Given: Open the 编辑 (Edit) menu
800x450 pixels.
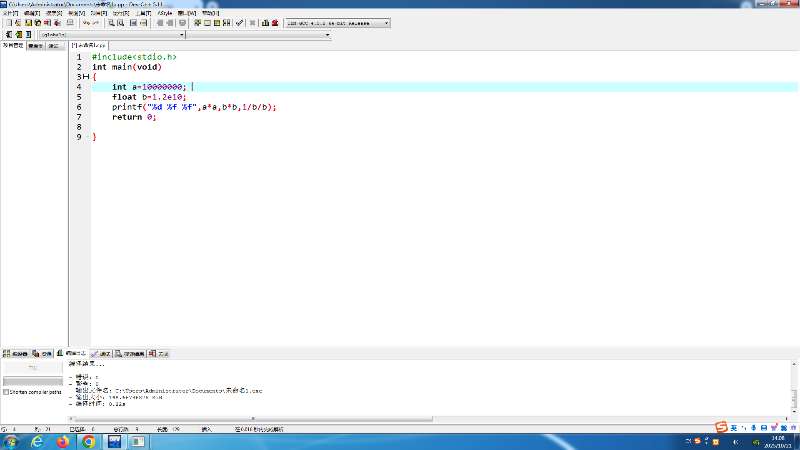Looking at the screenshot, I should (32, 13).
